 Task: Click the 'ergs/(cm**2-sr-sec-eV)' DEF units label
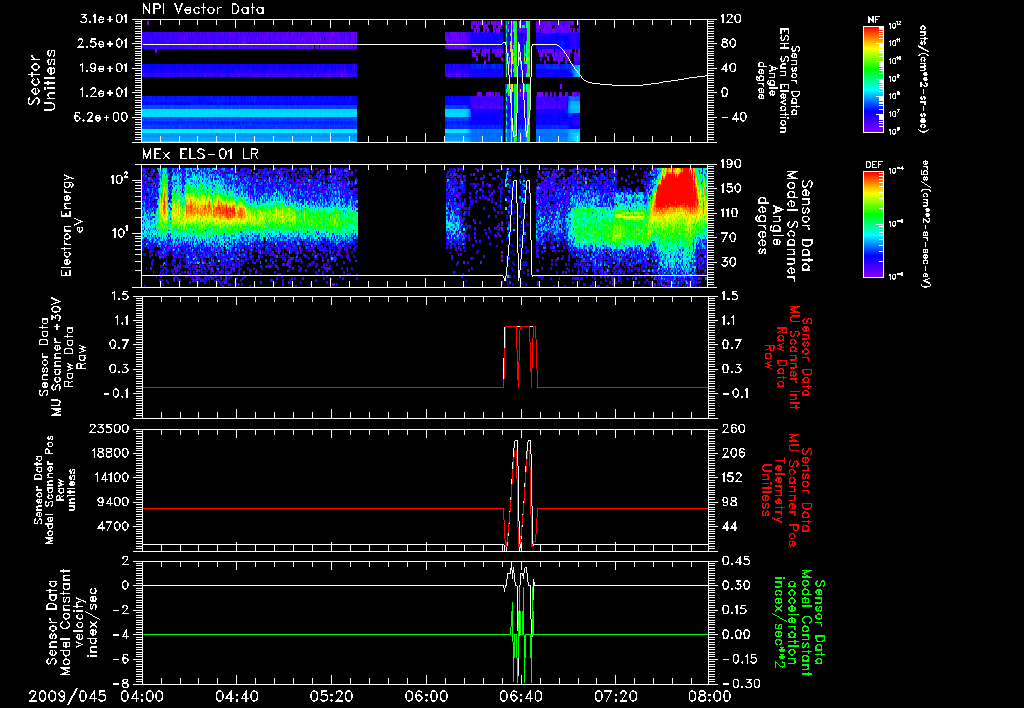coord(925,224)
